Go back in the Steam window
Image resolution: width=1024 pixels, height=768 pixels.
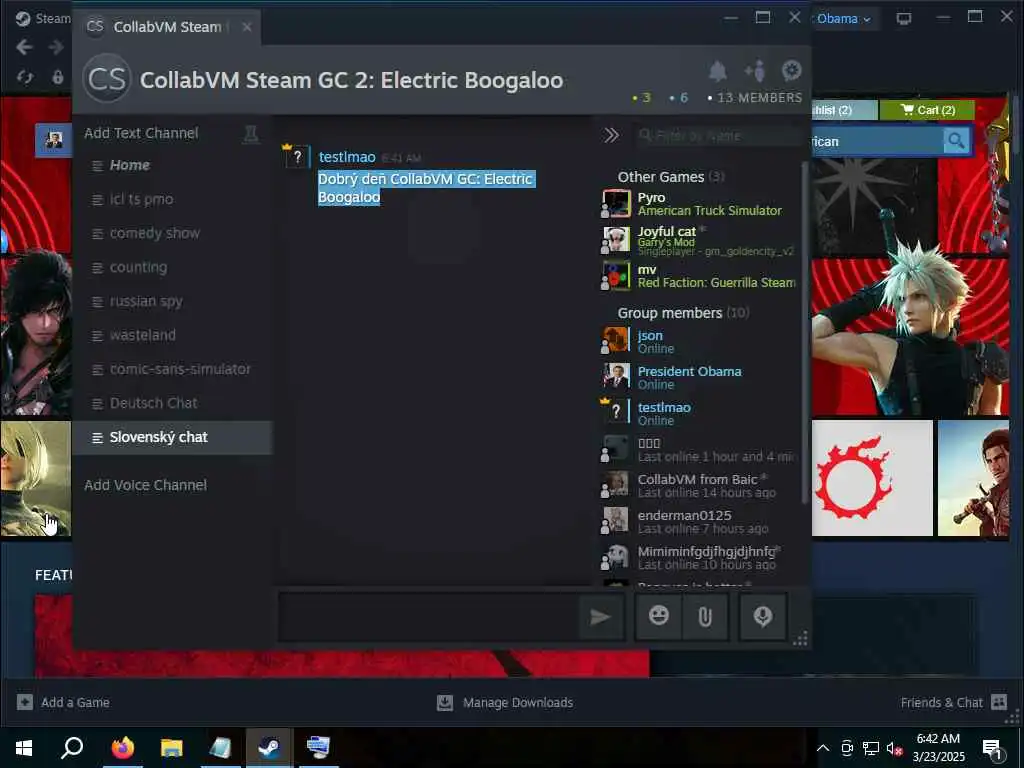(24, 47)
